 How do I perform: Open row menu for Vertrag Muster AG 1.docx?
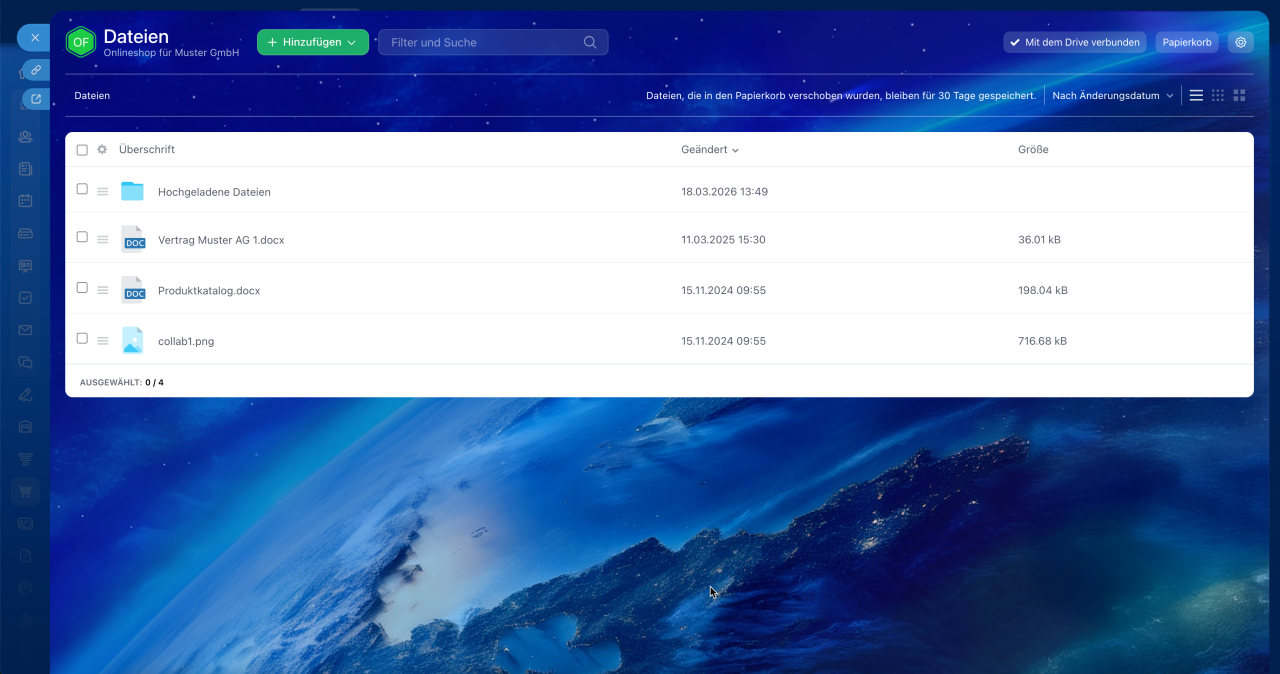(x=102, y=240)
